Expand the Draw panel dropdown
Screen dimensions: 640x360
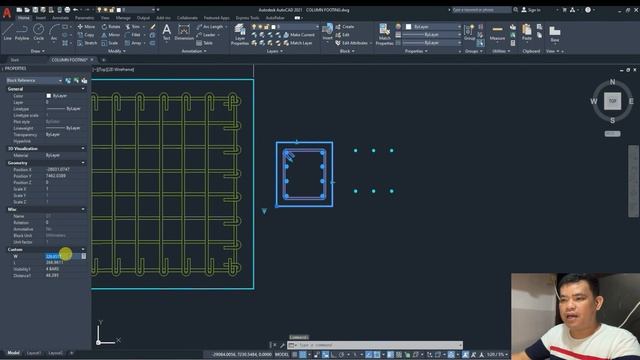[38, 51]
